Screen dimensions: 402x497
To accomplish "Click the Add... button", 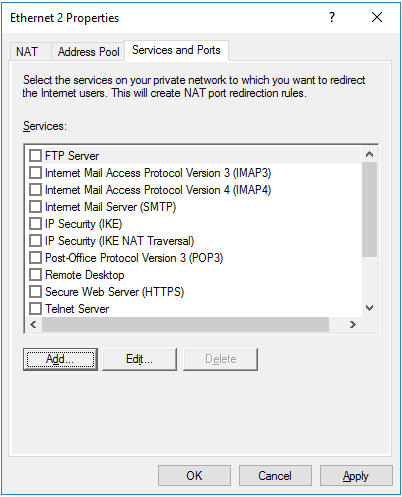I will pos(60,359).
